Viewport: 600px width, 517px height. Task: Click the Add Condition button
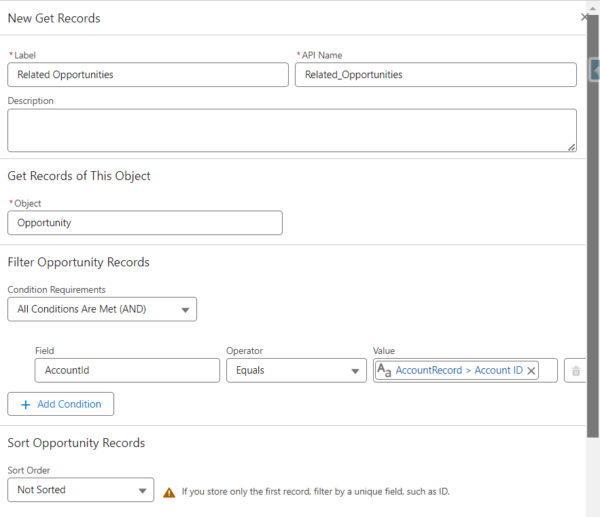pyautogui.click(x=60, y=404)
